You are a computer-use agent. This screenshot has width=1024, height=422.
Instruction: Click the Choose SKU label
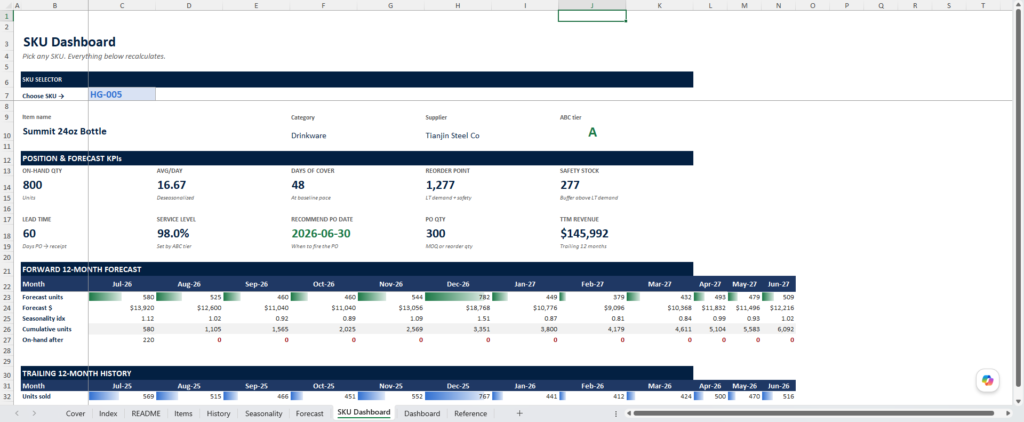click(42, 95)
